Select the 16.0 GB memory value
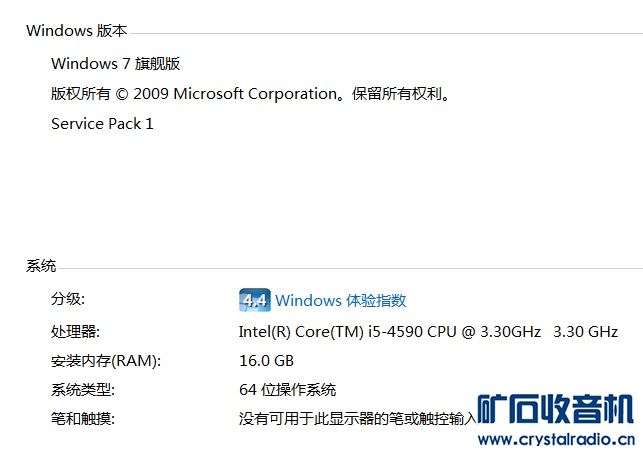 point(266,361)
